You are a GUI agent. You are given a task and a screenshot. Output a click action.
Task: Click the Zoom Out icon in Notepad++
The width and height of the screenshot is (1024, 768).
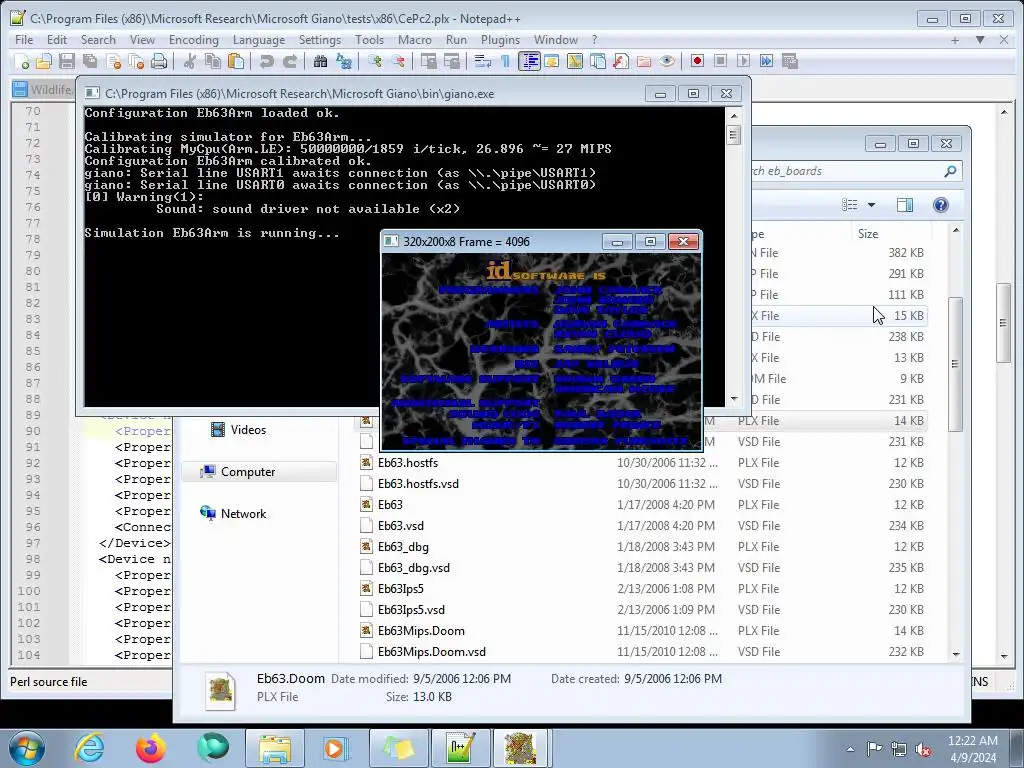tap(398, 61)
